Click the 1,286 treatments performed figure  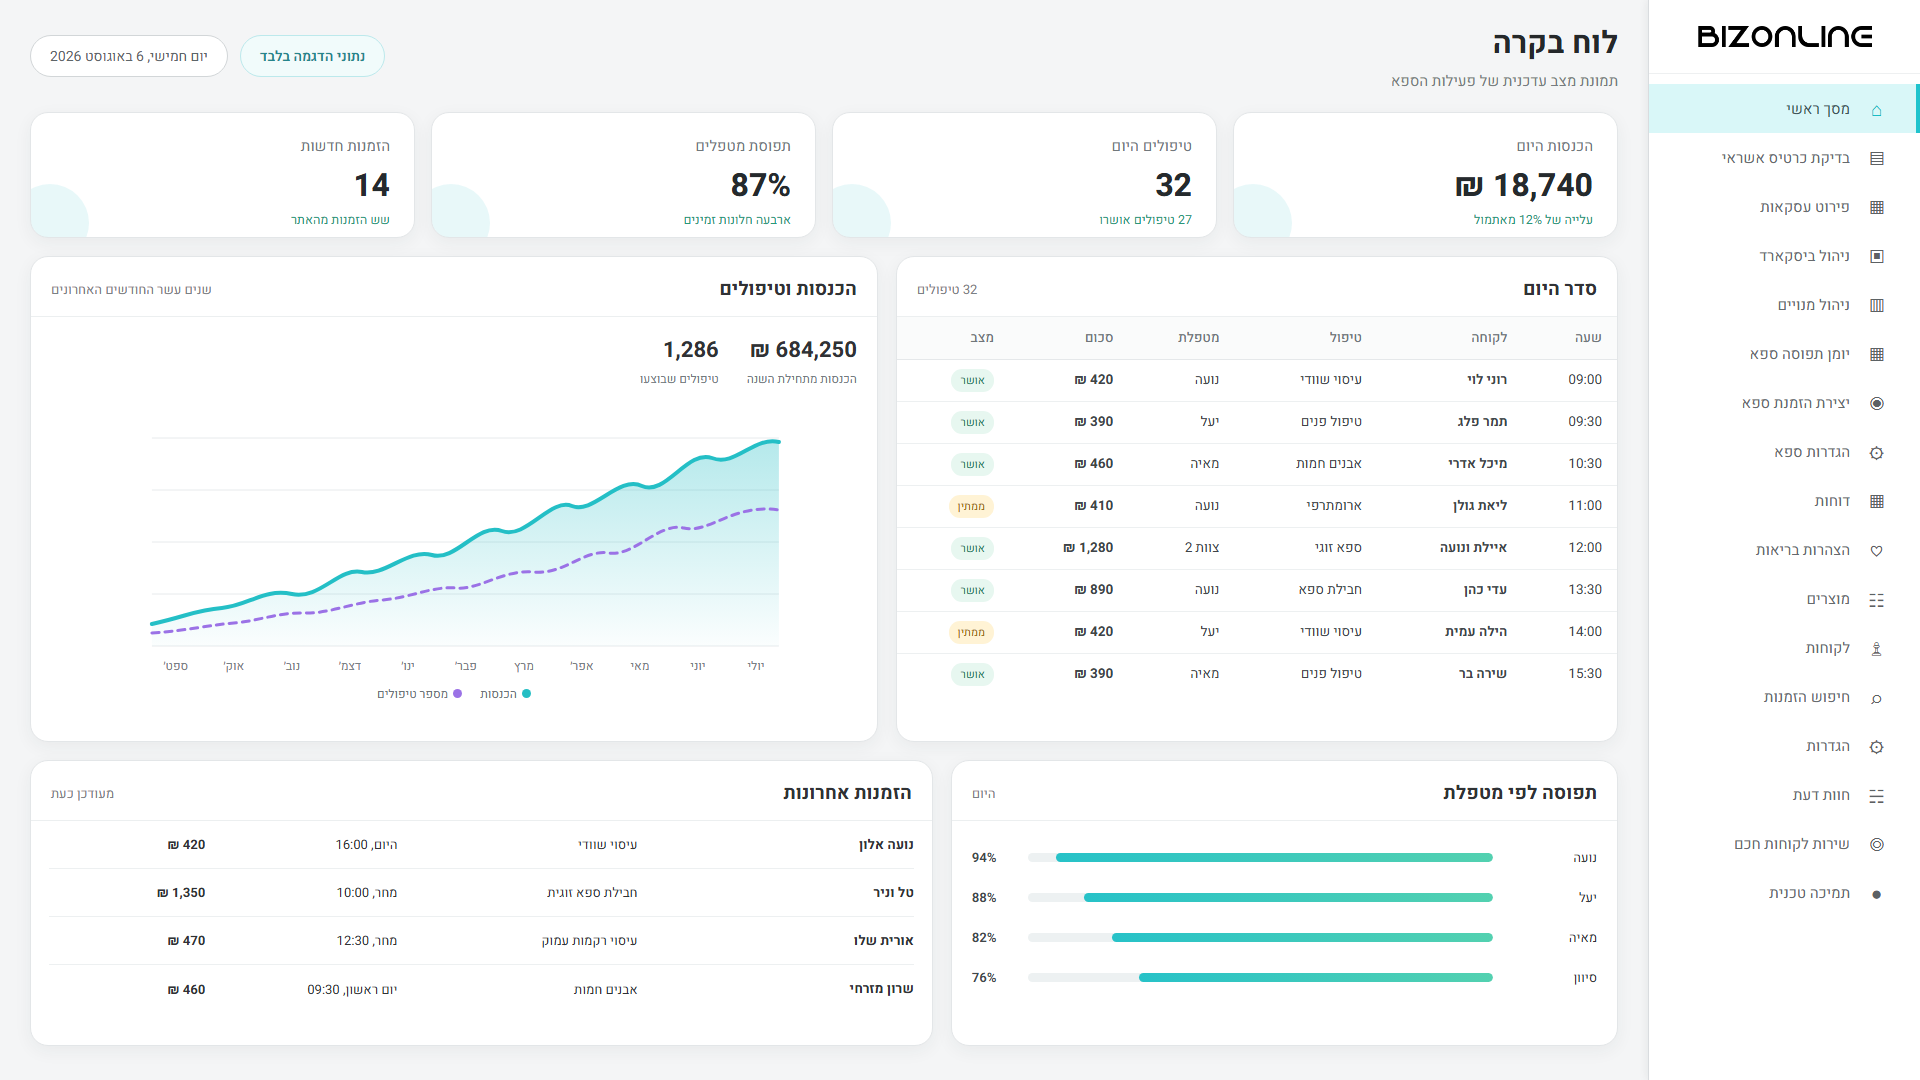(x=691, y=350)
